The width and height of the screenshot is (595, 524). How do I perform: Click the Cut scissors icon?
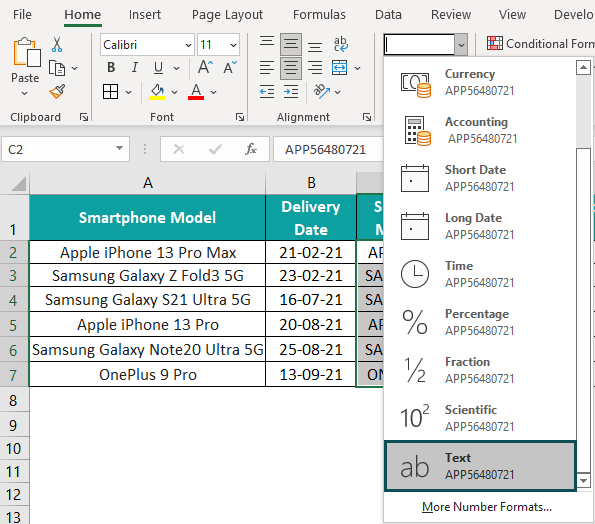coord(57,44)
